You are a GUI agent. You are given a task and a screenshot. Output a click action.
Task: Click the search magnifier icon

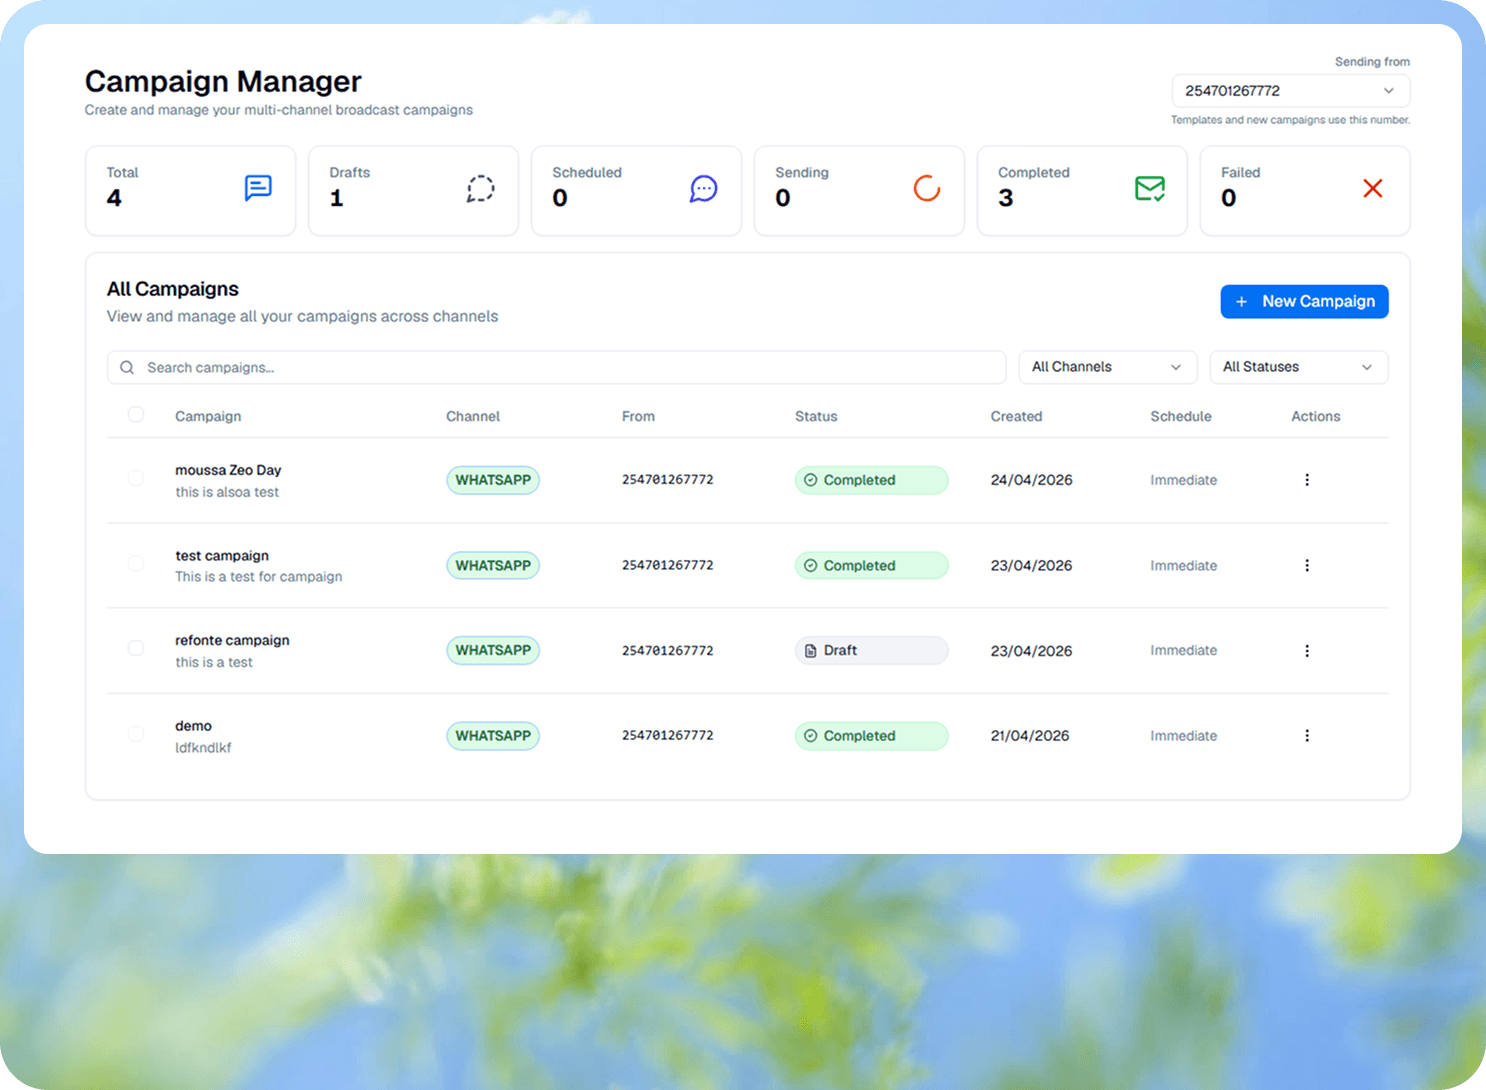127,367
